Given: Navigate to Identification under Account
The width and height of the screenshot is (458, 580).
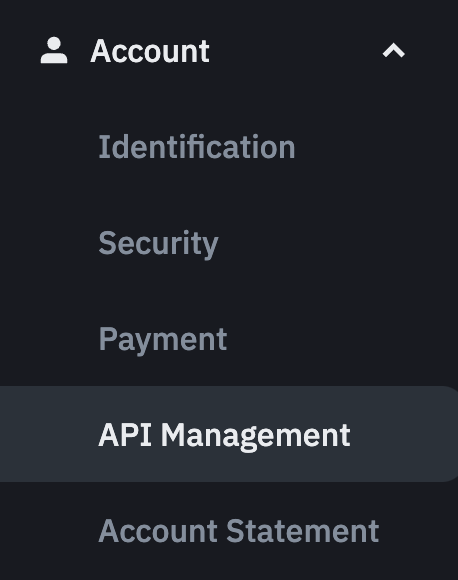Looking at the screenshot, I should click(197, 147).
